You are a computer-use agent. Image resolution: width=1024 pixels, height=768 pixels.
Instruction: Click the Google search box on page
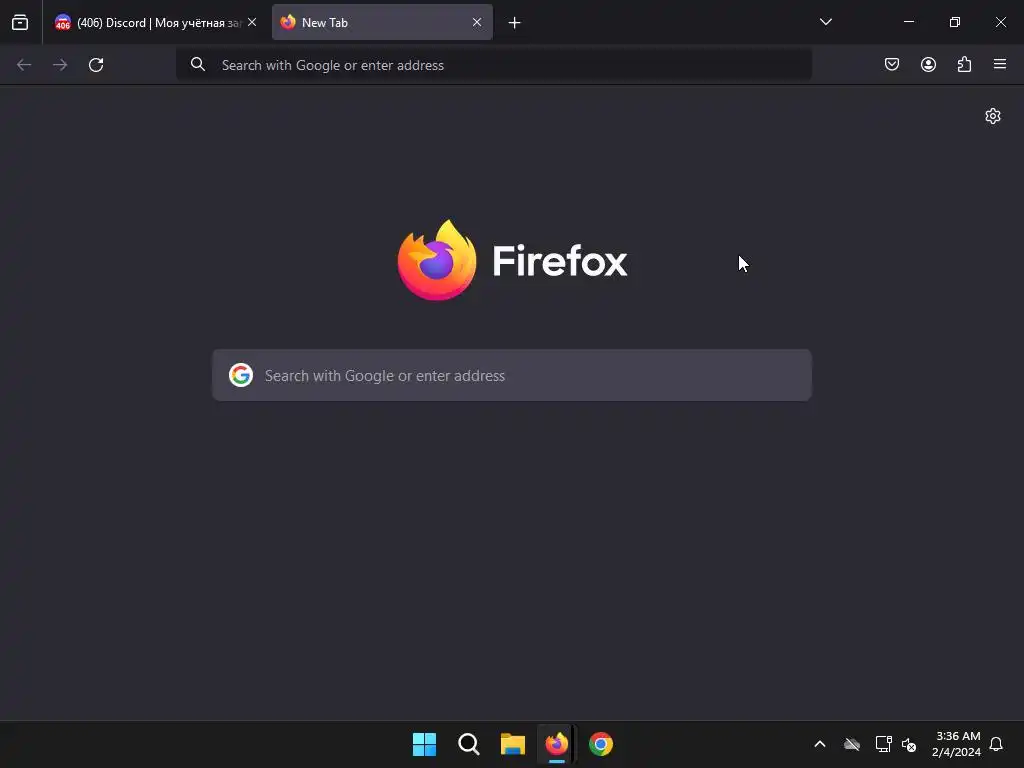tap(512, 376)
